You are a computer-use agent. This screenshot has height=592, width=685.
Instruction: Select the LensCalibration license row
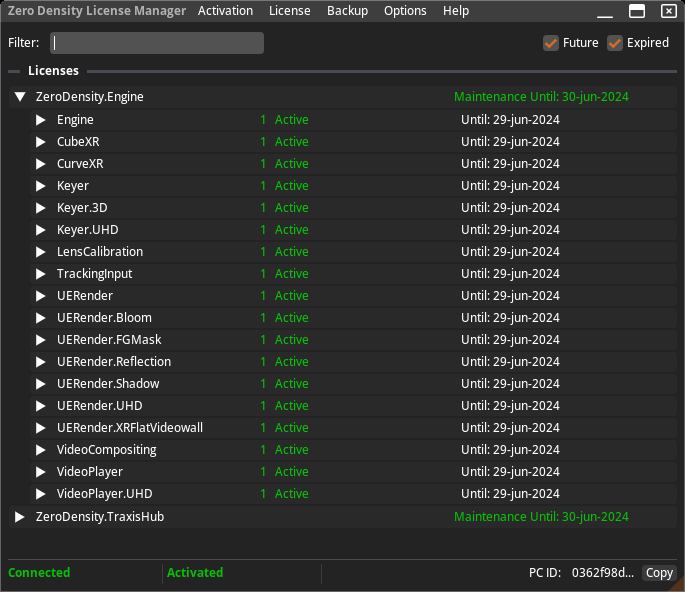point(100,252)
